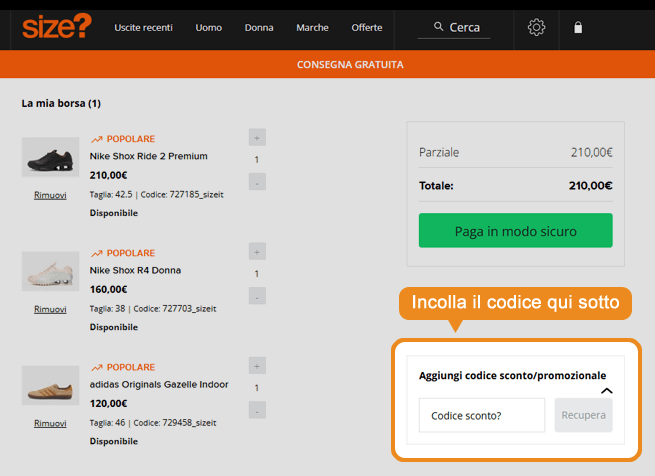Increase quantity of Nike Shox R4 Donna
Screen dimensions: 655x476
[x=257, y=251]
